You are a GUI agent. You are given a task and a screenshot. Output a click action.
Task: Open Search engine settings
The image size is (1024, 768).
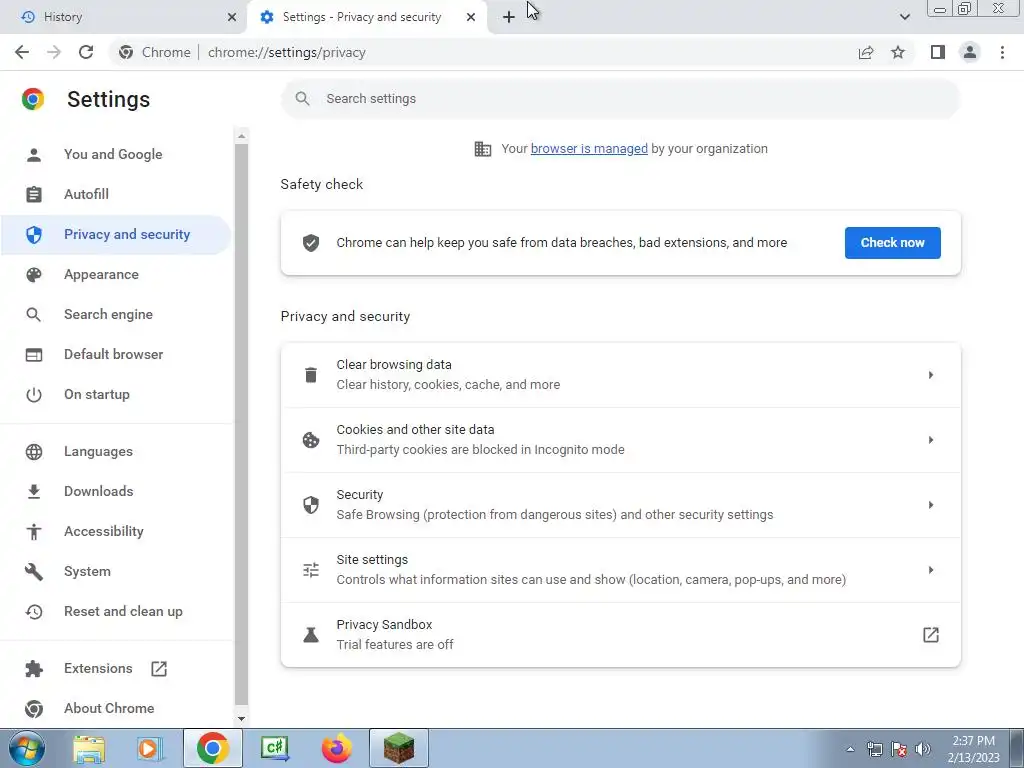pos(116,314)
